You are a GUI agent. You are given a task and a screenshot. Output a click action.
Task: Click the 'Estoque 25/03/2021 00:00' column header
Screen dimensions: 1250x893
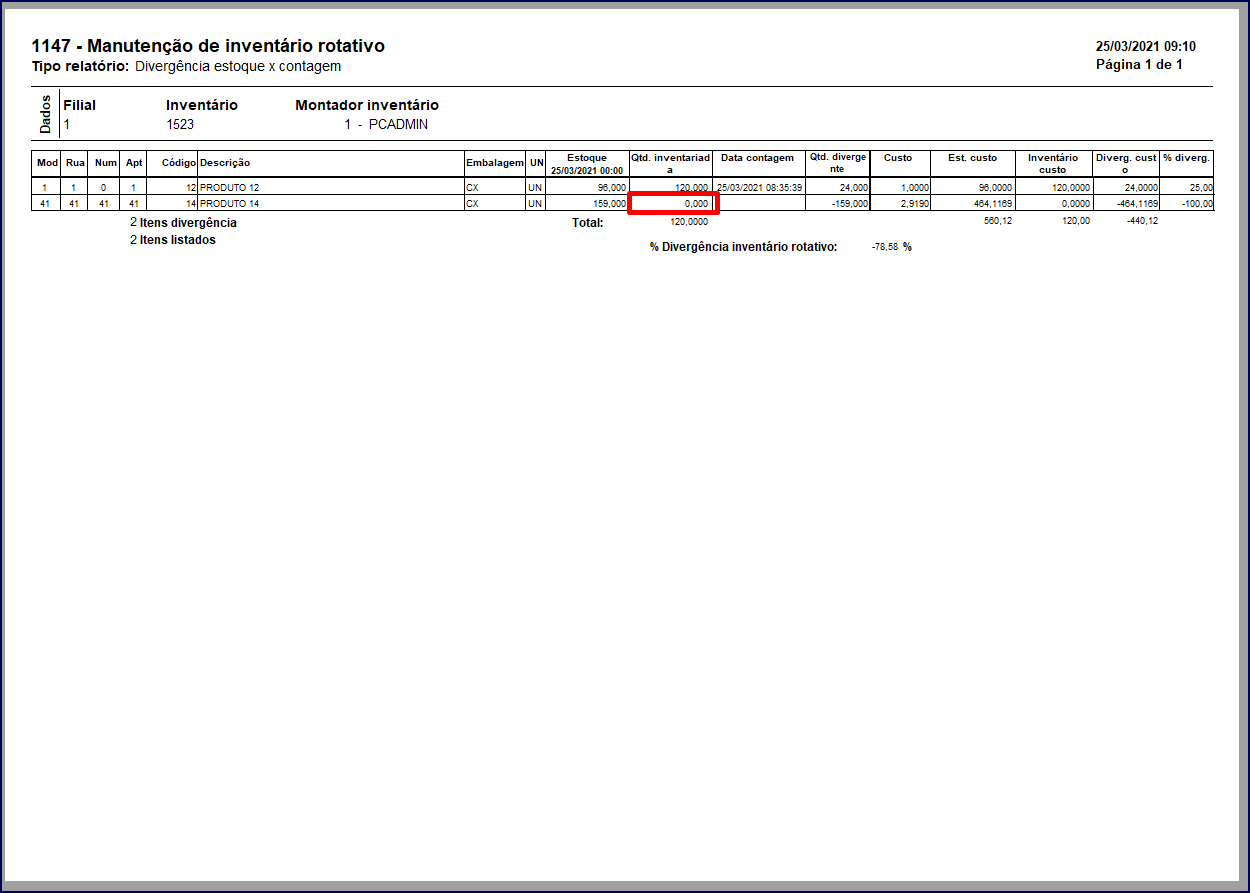(x=587, y=164)
